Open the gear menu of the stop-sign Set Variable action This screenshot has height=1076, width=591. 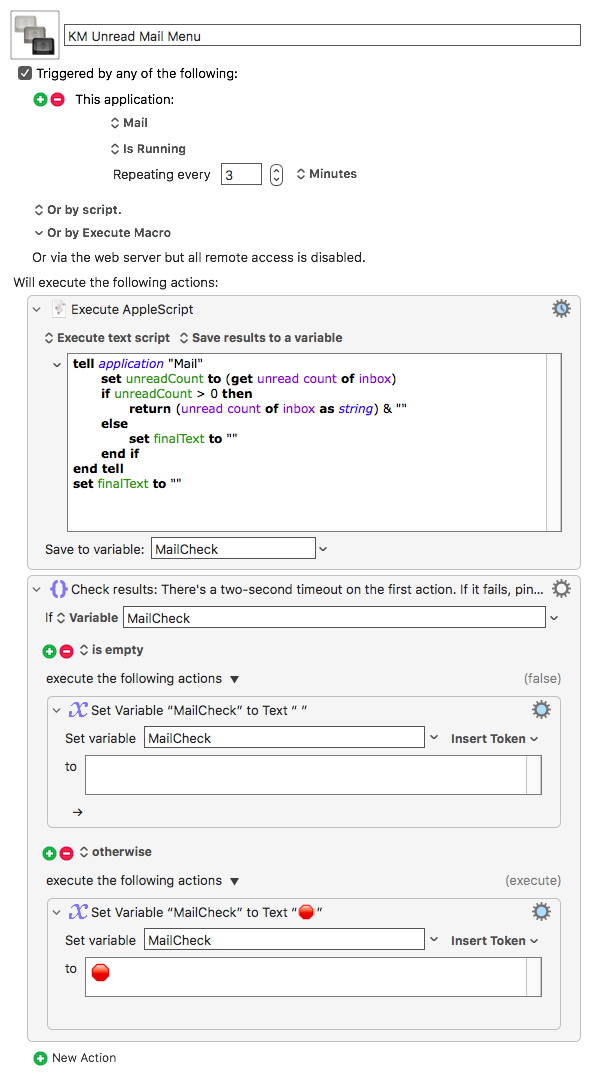pos(542,912)
